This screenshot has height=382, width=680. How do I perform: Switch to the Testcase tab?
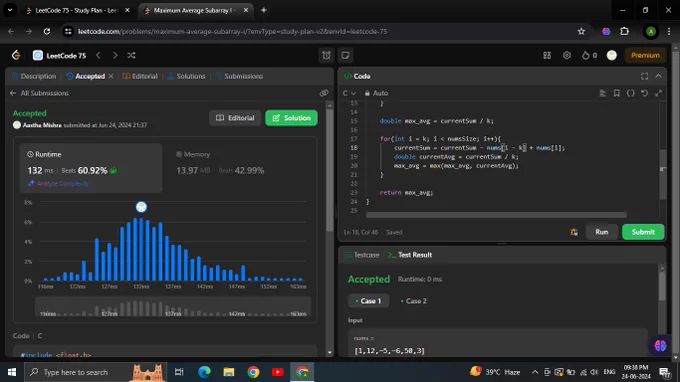click(x=362, y=255)
